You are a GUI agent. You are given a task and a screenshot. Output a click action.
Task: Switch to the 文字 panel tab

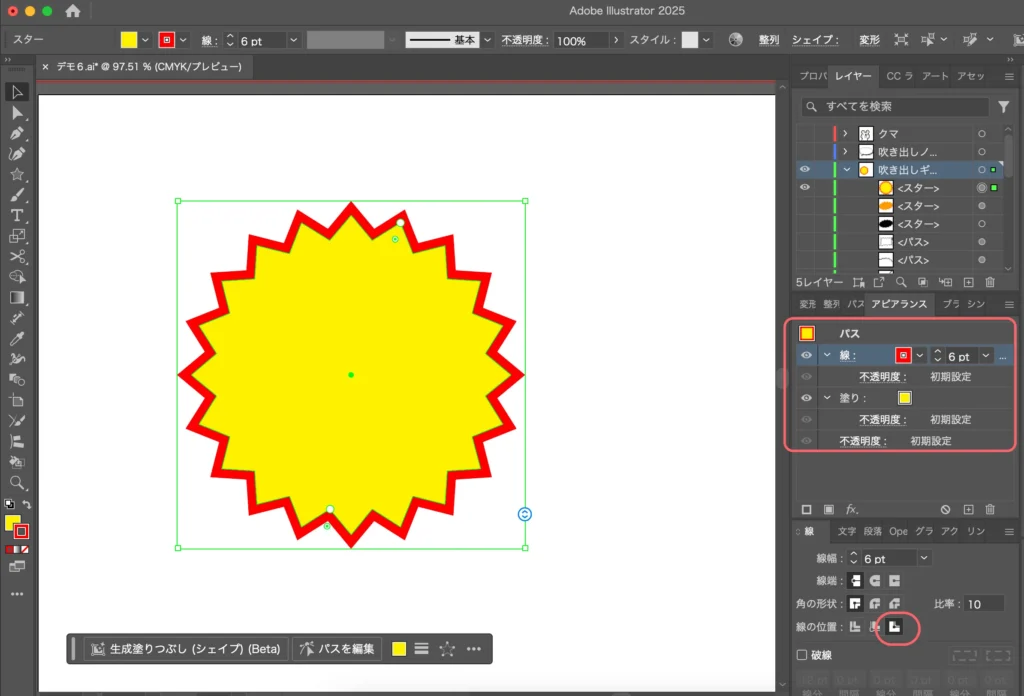(846, 532)
